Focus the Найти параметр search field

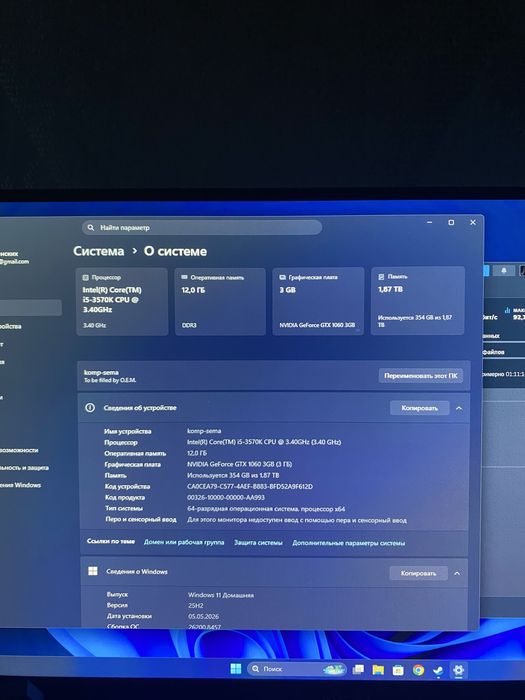point(202,228)
